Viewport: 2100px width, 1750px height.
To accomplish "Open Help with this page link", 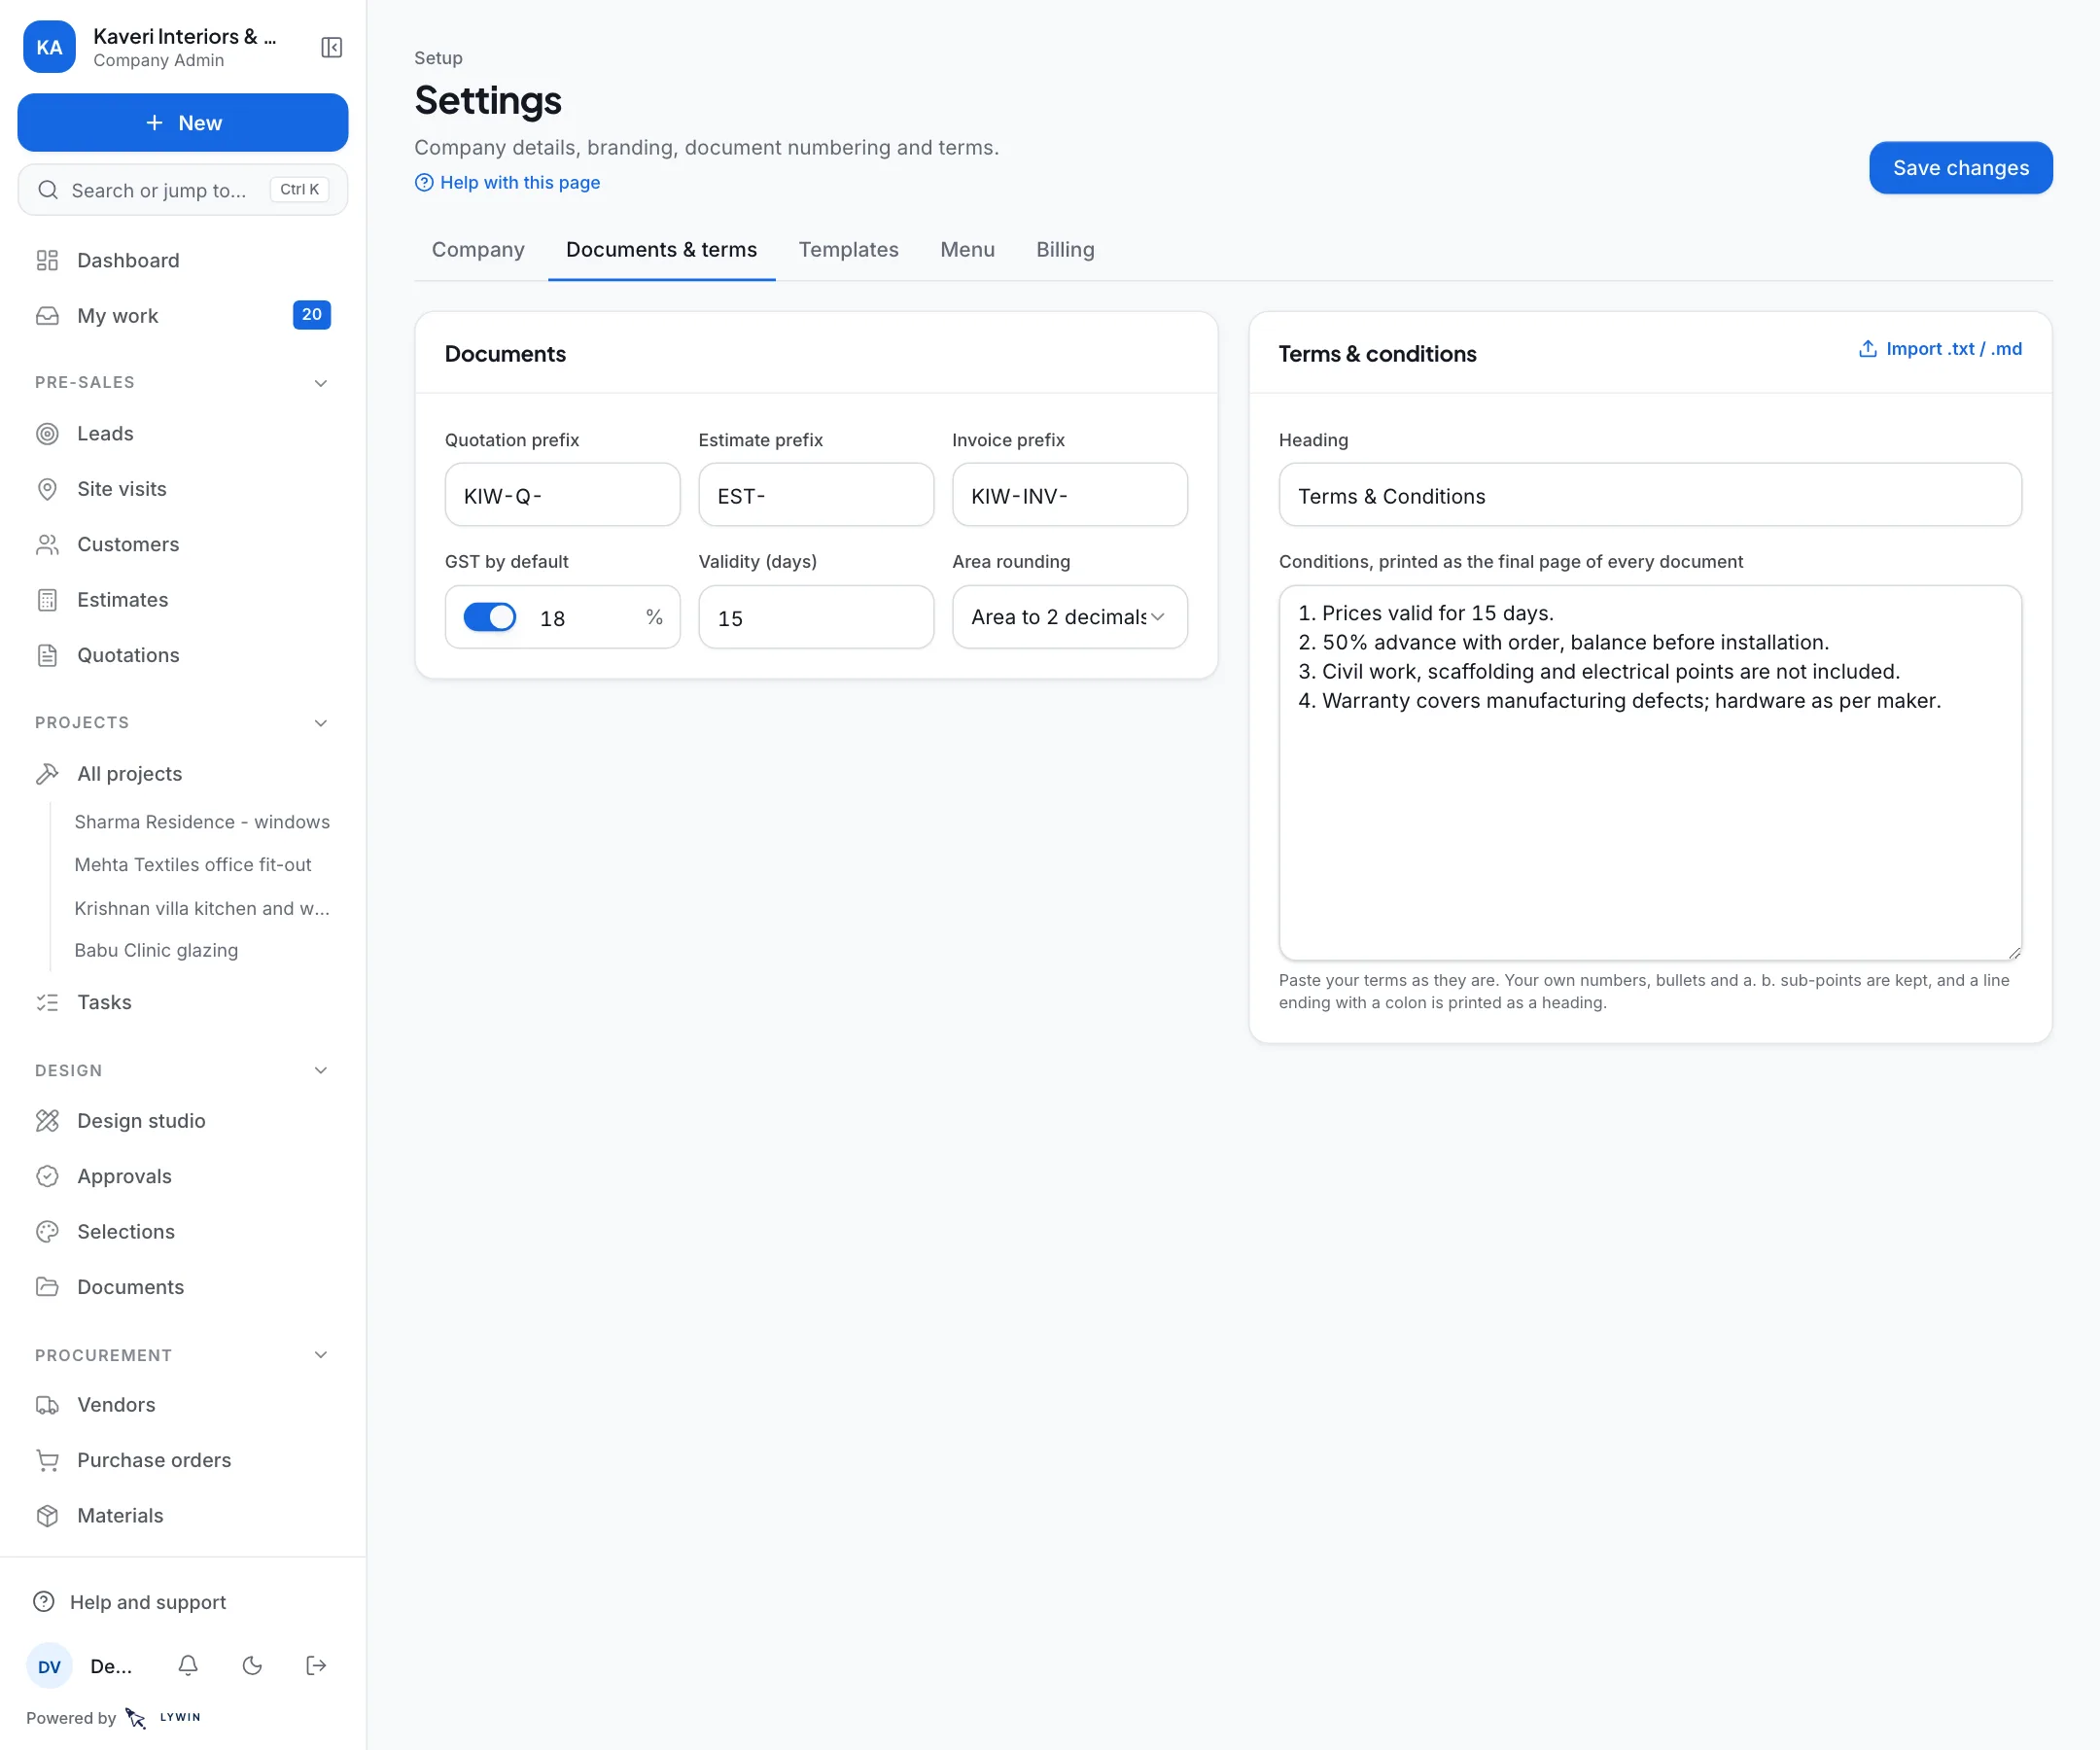I will [x=508, y=182].
